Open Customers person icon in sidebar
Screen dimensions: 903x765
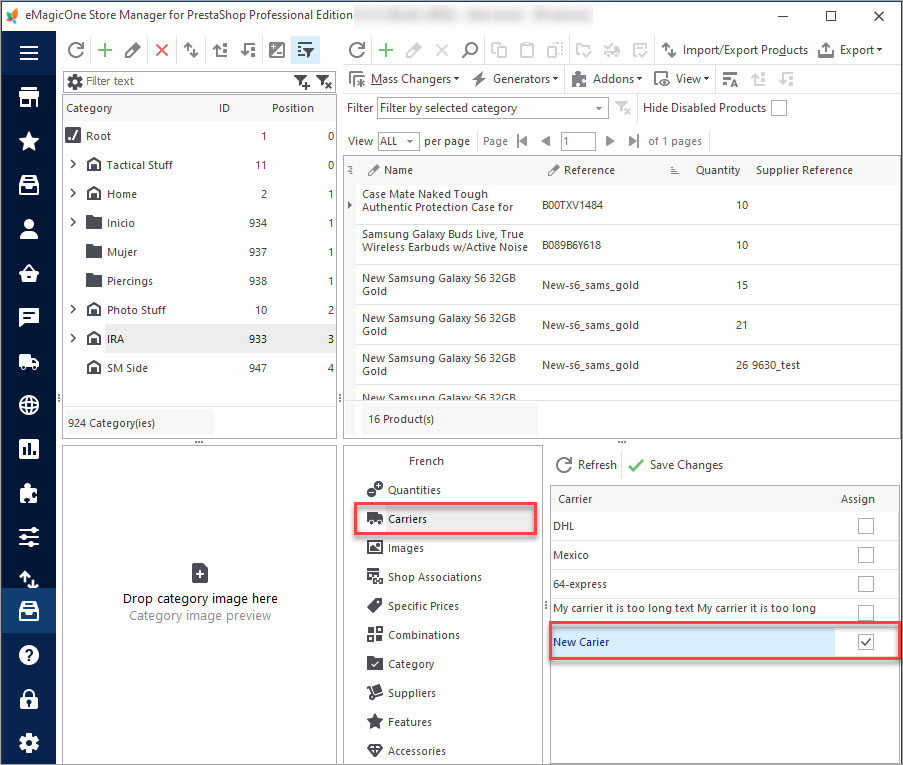[x=29, y=229]
